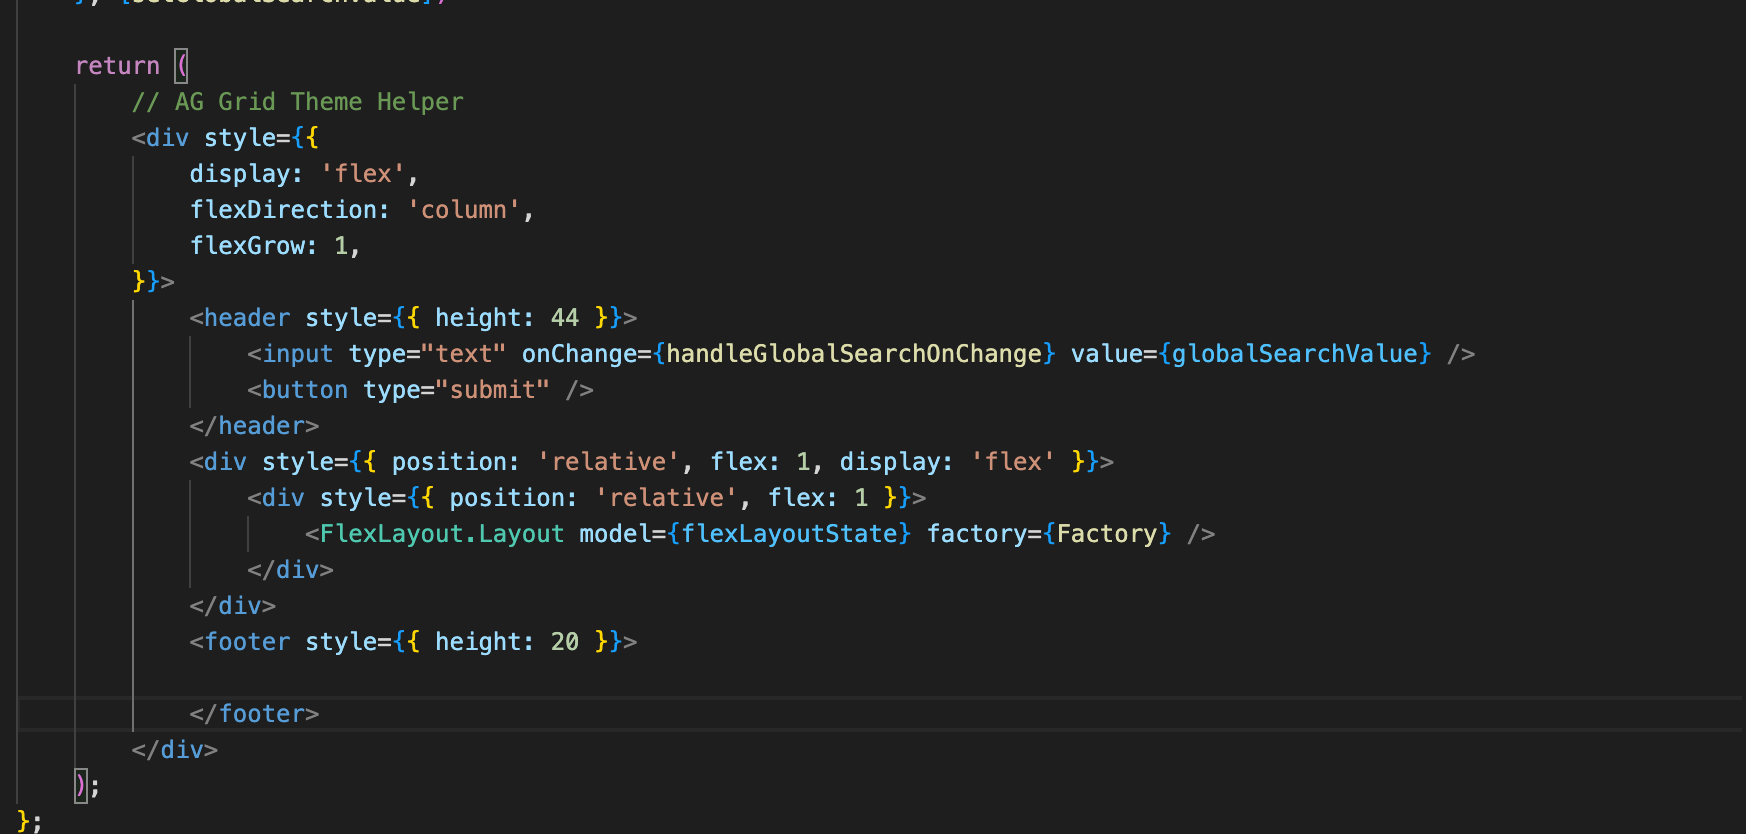Click the opening 'footer' tag name
This screenshot has height=834, width=1746.
pos(247,642)
